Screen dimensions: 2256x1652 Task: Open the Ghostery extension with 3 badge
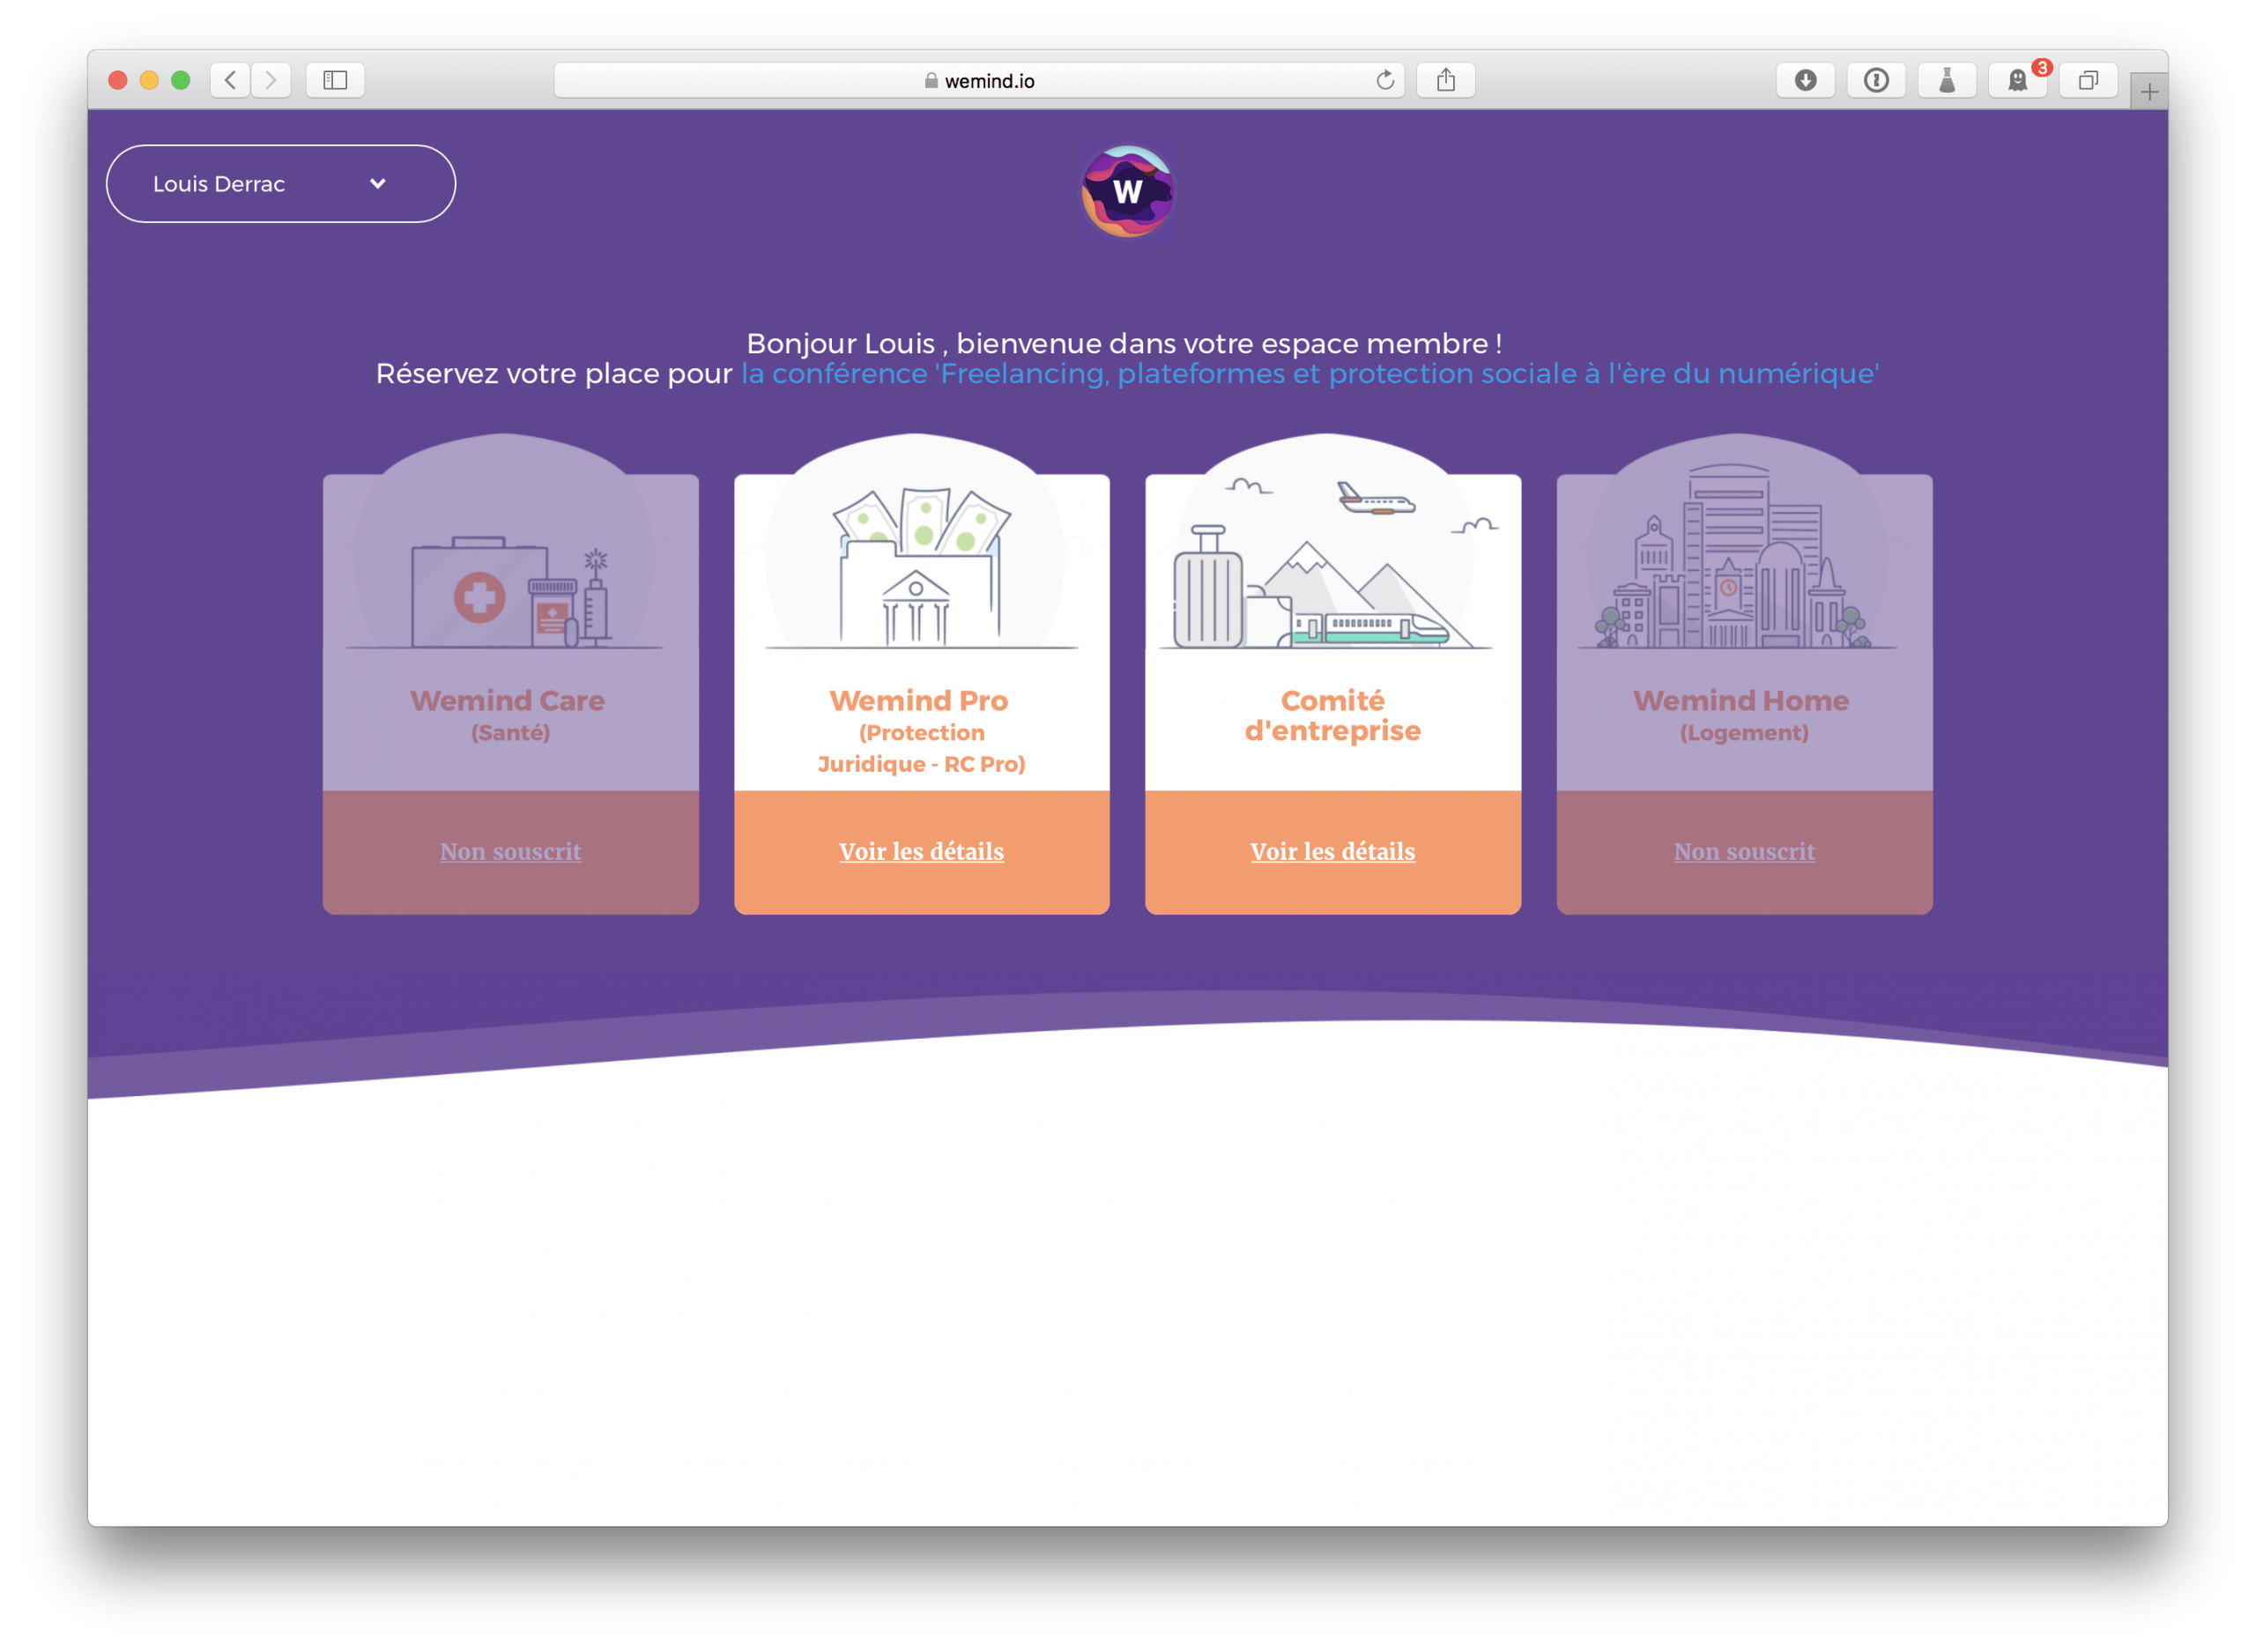2018,80
